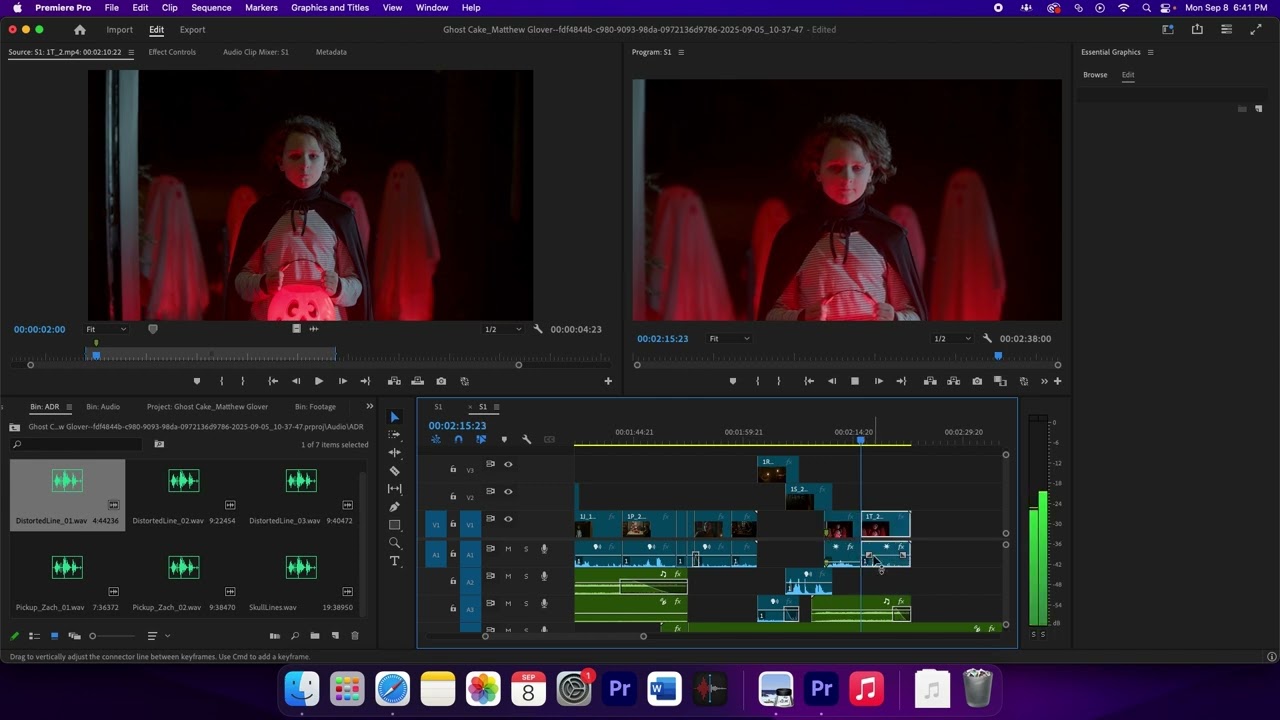Switch to Effect Controls tab
Viewport: 1280px width, 720px height.
[172, 52]
